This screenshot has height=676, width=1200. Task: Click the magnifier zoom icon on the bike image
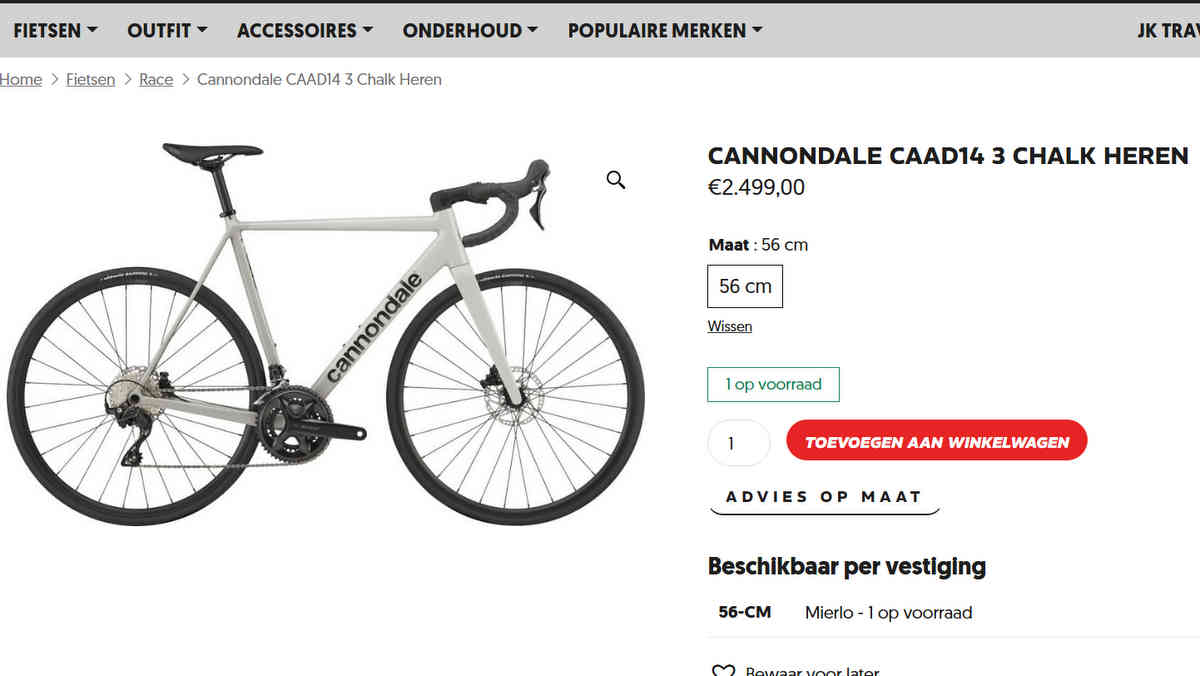coord(616,180)
